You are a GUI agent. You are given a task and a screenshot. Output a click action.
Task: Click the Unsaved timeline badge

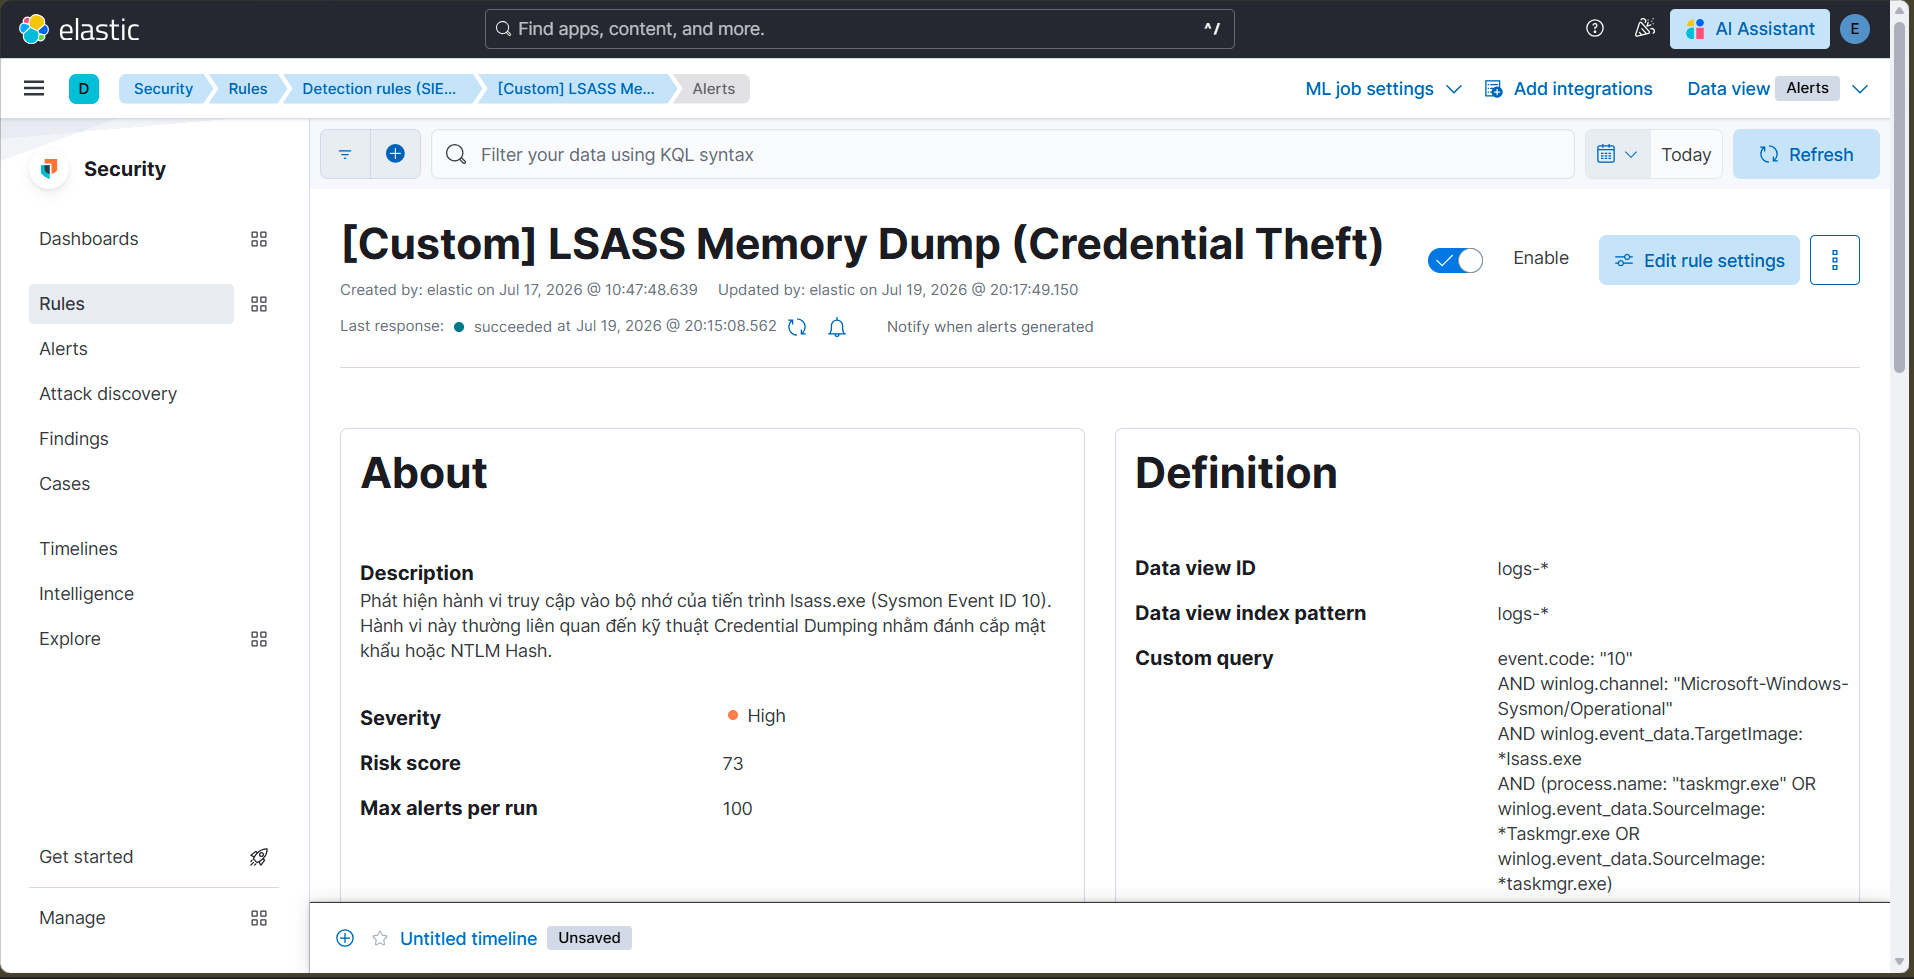589,938
